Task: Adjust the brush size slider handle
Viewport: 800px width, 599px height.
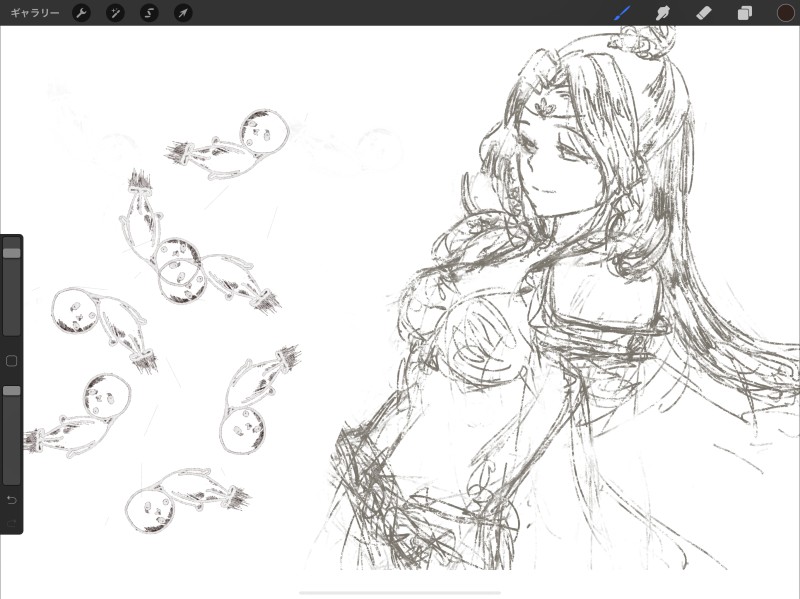Action: [12, 253]
